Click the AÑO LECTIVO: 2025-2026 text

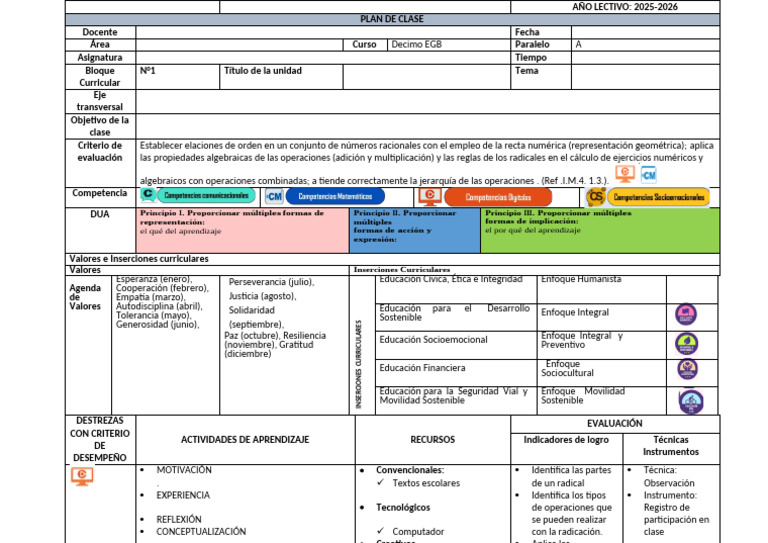point(625,7)
